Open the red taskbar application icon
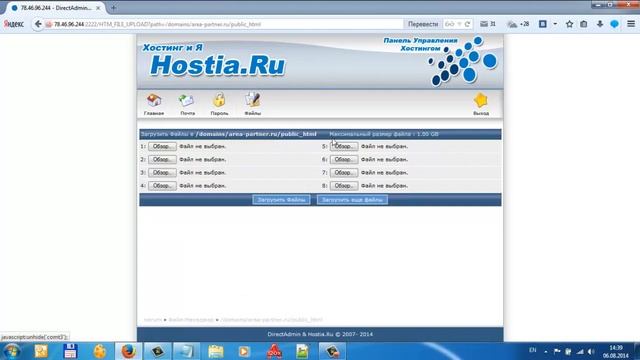 point(274,351)
